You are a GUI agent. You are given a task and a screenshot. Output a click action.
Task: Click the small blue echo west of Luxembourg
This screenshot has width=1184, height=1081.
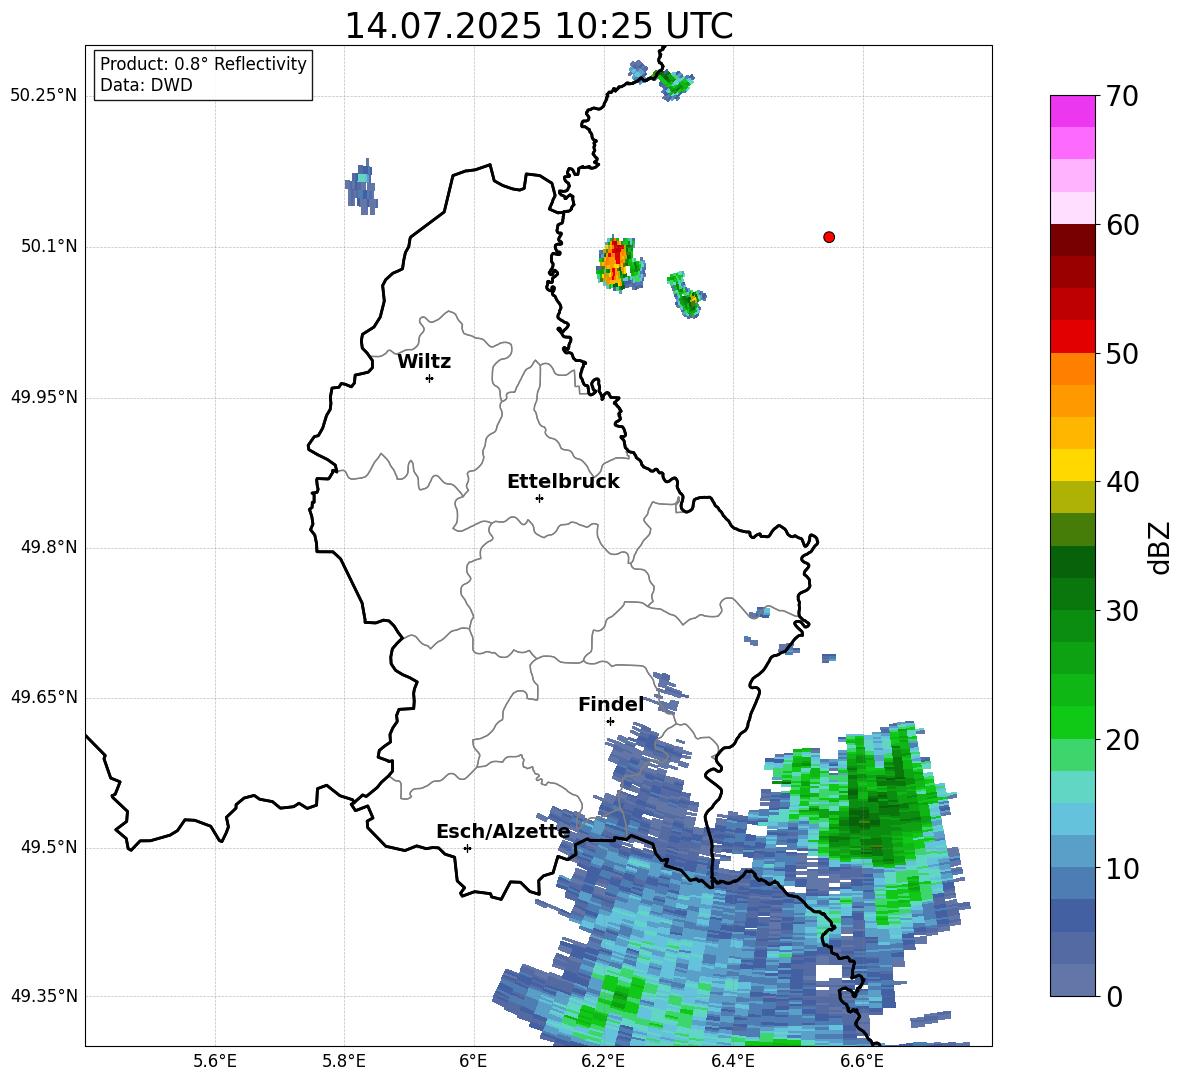pyautogui.click(x=362, y=187)
